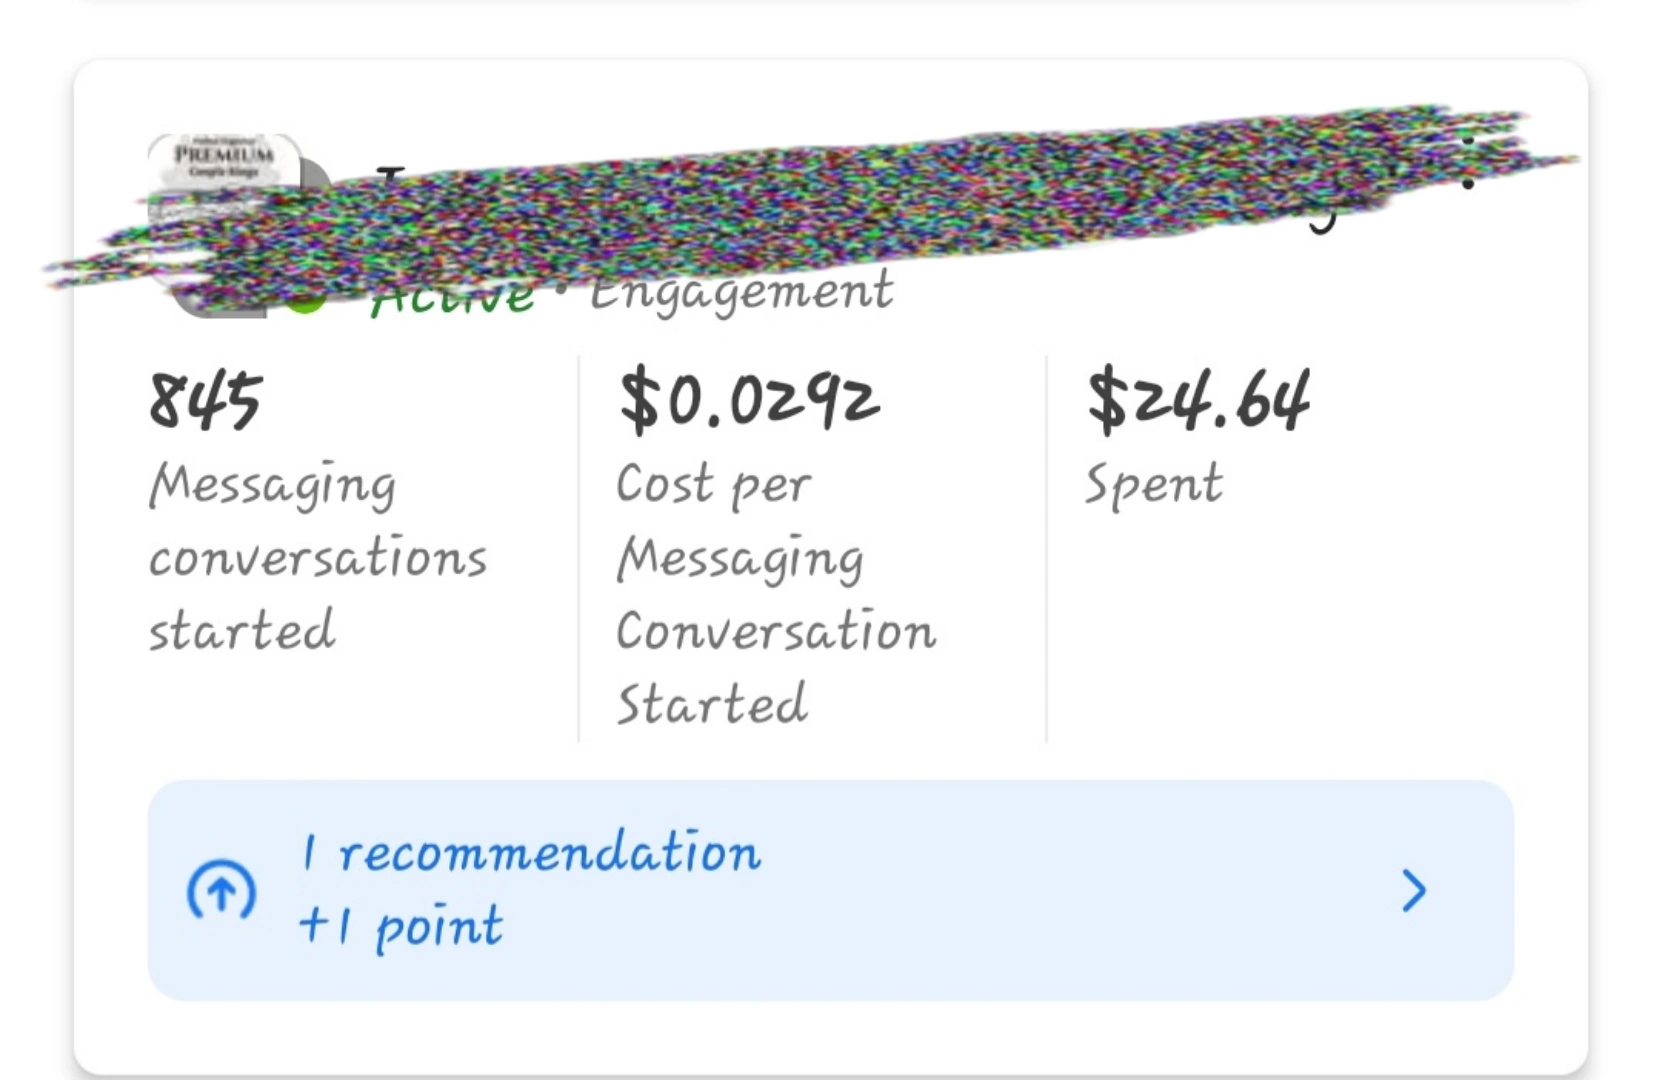Click divider between cost and Spent columns
The width and height of the screenshot is (1662, 1080).
[x=1046, y=550]
